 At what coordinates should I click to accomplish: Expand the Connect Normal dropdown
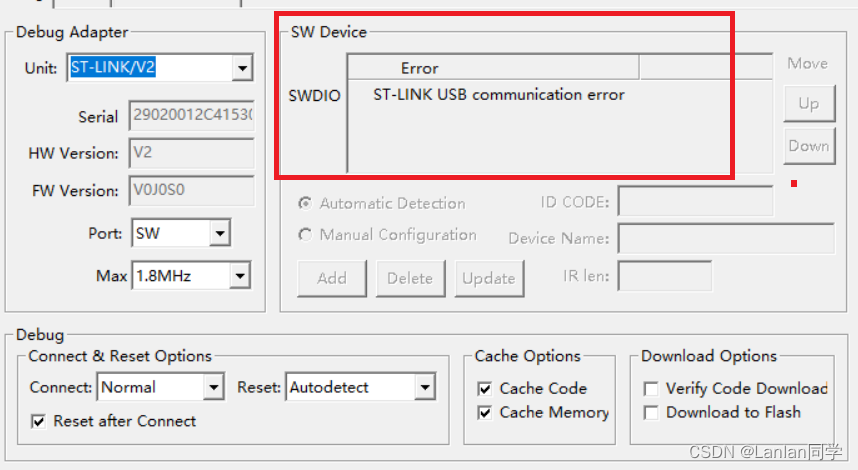tap(213, 387)
